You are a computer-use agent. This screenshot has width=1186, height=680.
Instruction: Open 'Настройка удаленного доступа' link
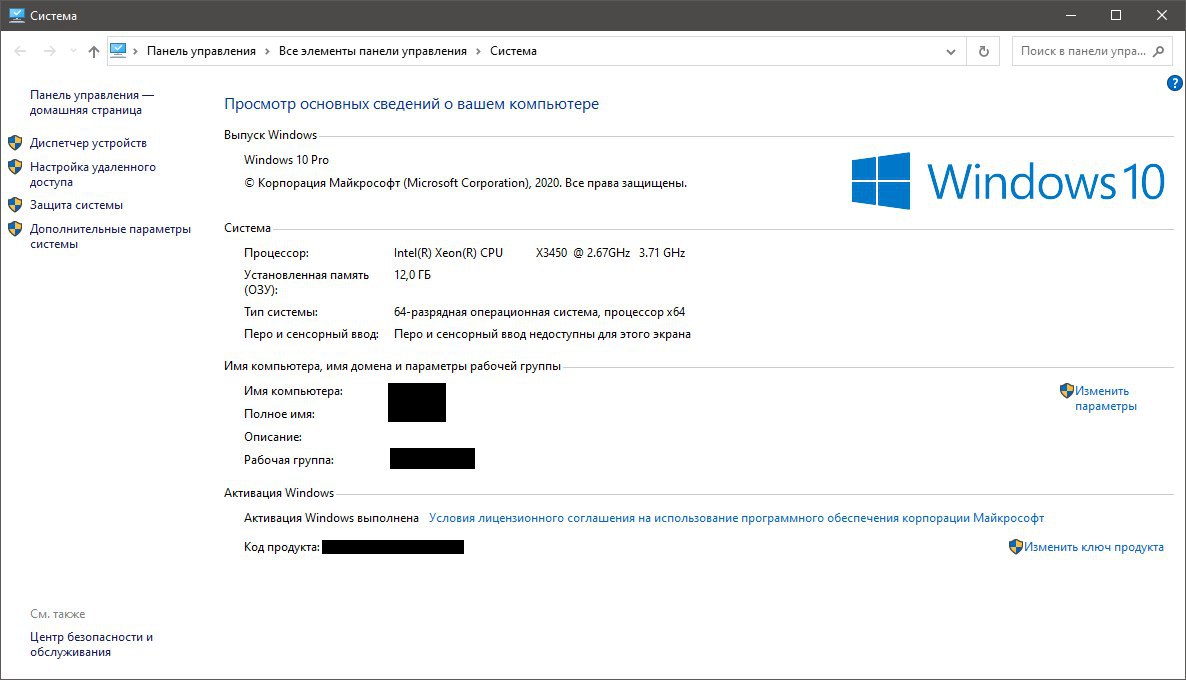click(92, 174)
